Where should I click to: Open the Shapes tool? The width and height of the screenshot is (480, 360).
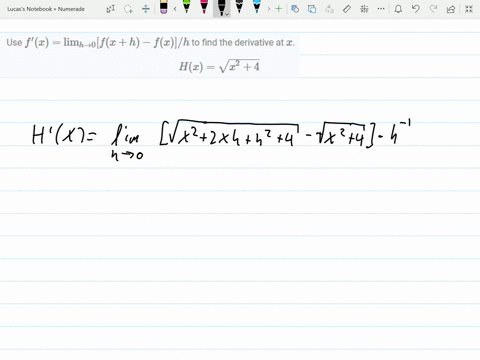pyautogui.click(x=295, y=9)
